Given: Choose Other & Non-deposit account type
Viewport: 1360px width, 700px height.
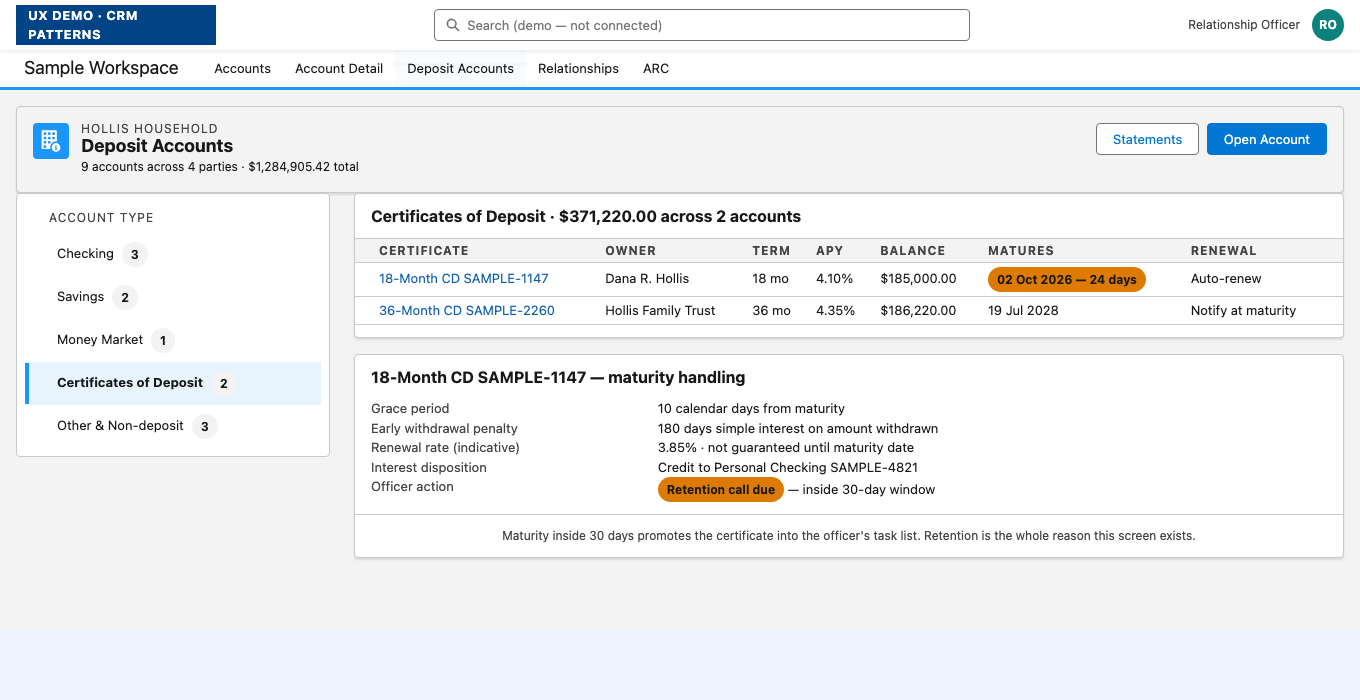Looking at the screenshot, I should point(173,426).
